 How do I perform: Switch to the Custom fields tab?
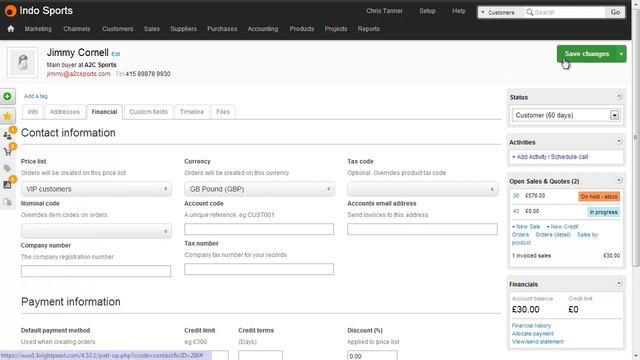[148, 112]
